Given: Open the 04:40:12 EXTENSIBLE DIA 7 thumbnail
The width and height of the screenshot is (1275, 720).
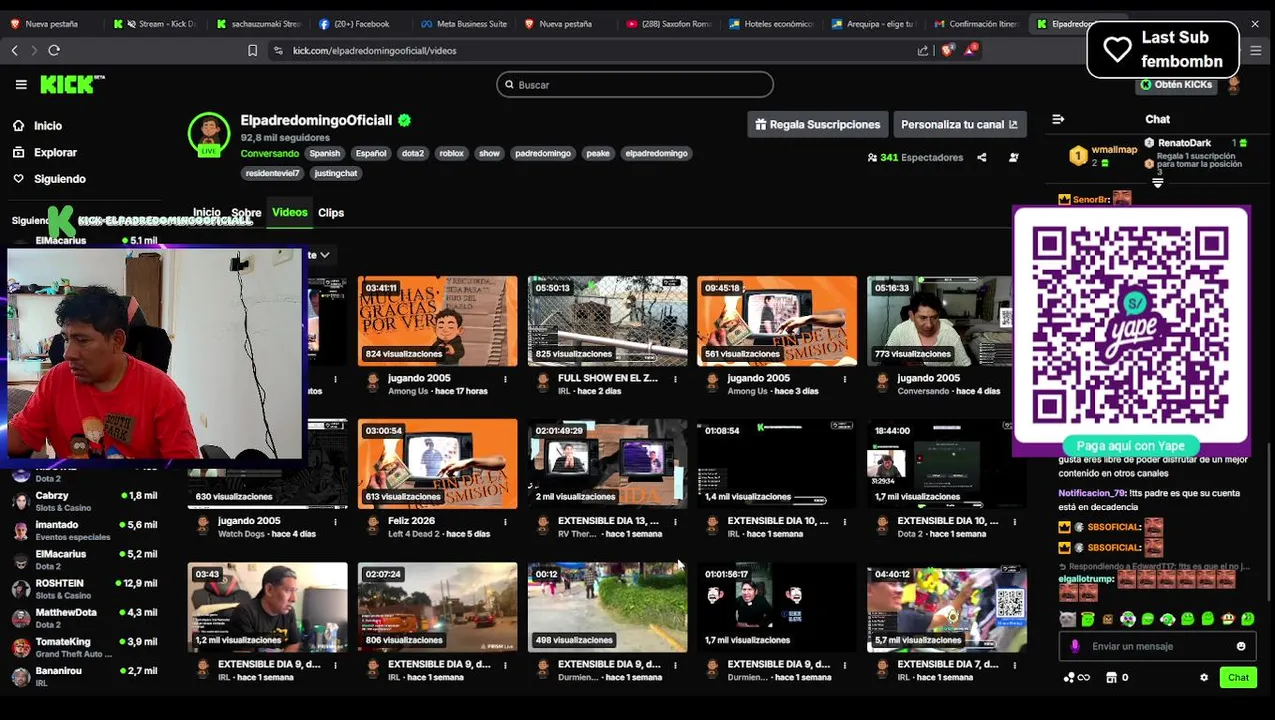Looking at the screenshot, I should tap(947, 607).
